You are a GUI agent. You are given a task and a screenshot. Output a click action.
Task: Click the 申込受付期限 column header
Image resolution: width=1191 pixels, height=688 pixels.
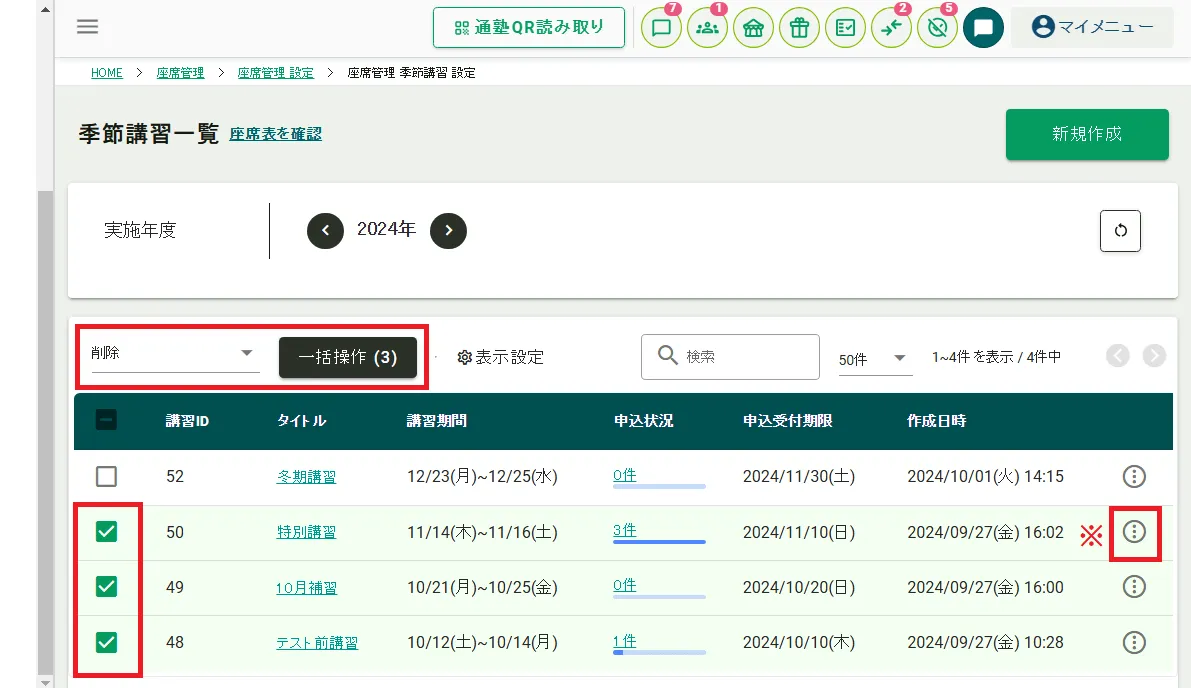point(788,421)
